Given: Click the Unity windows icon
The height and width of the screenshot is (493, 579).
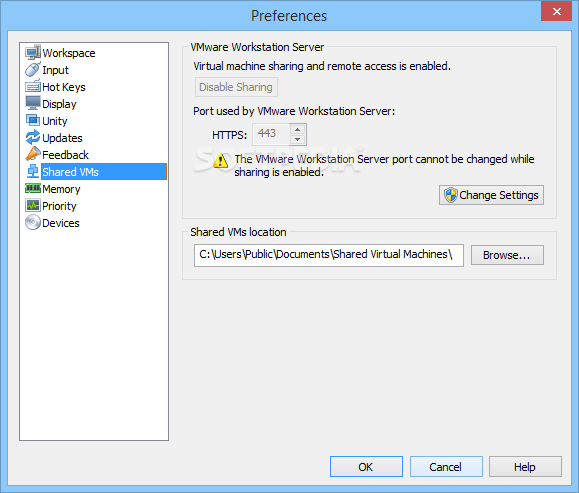Looking at the screenshot, I should tap(33, 120).
